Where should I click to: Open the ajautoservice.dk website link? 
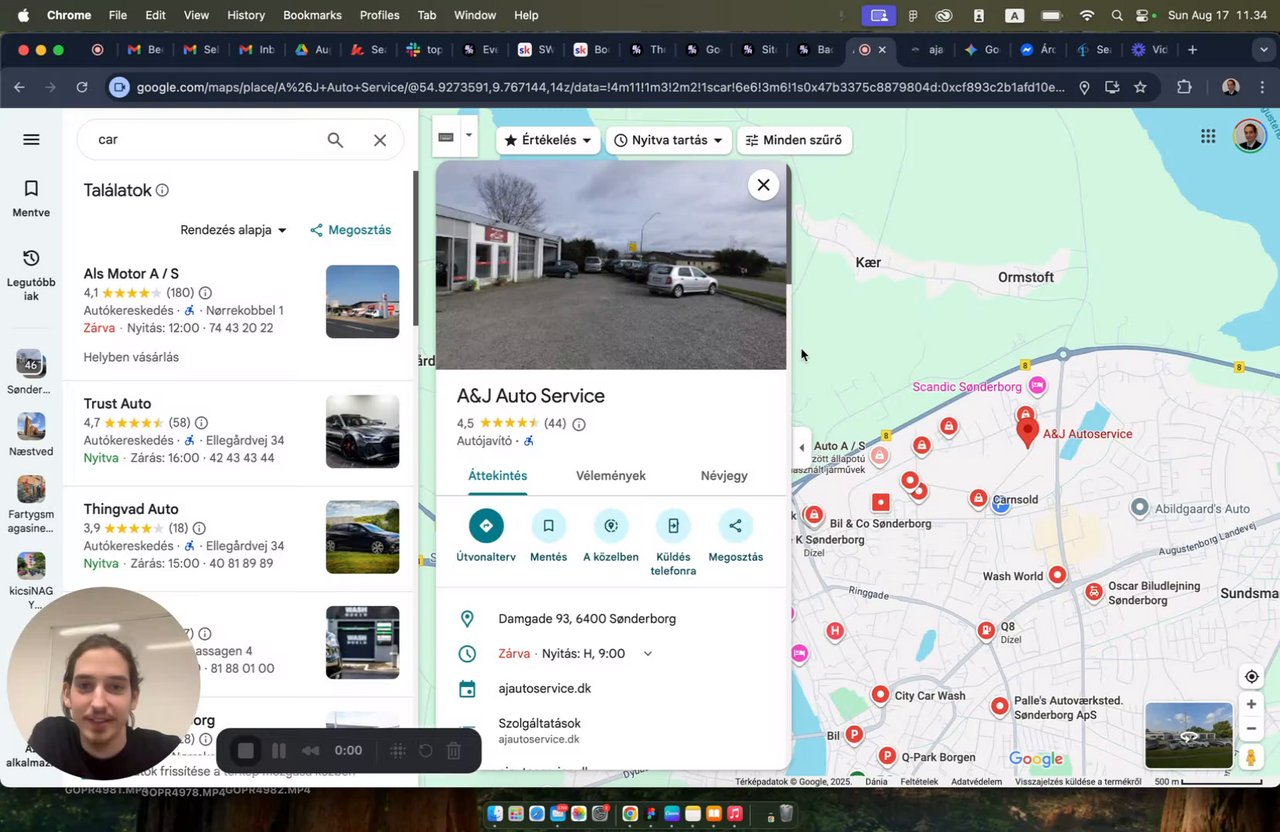tap(545, 689)
